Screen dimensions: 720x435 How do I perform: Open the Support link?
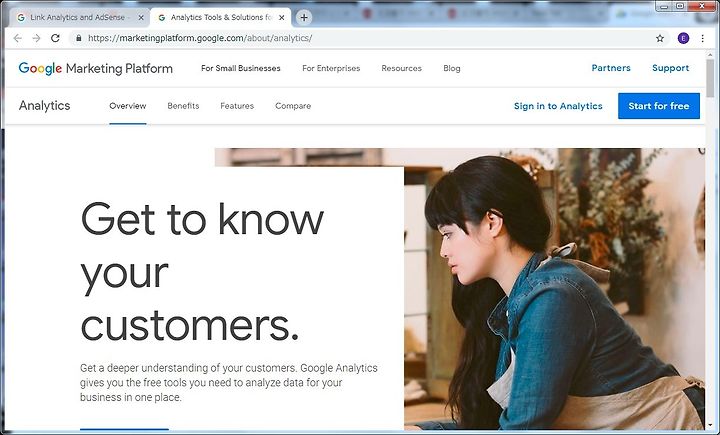coord(670,68)
